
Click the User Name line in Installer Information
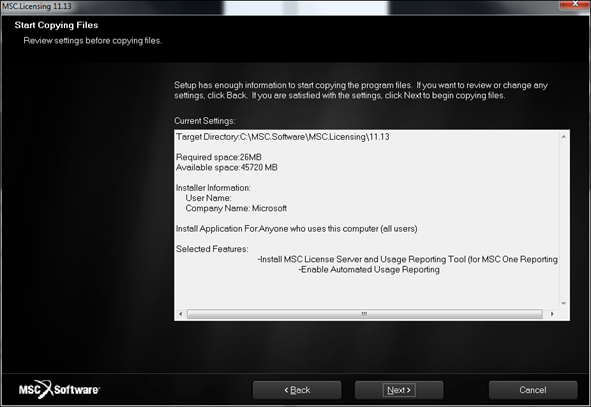coord(208,198)
